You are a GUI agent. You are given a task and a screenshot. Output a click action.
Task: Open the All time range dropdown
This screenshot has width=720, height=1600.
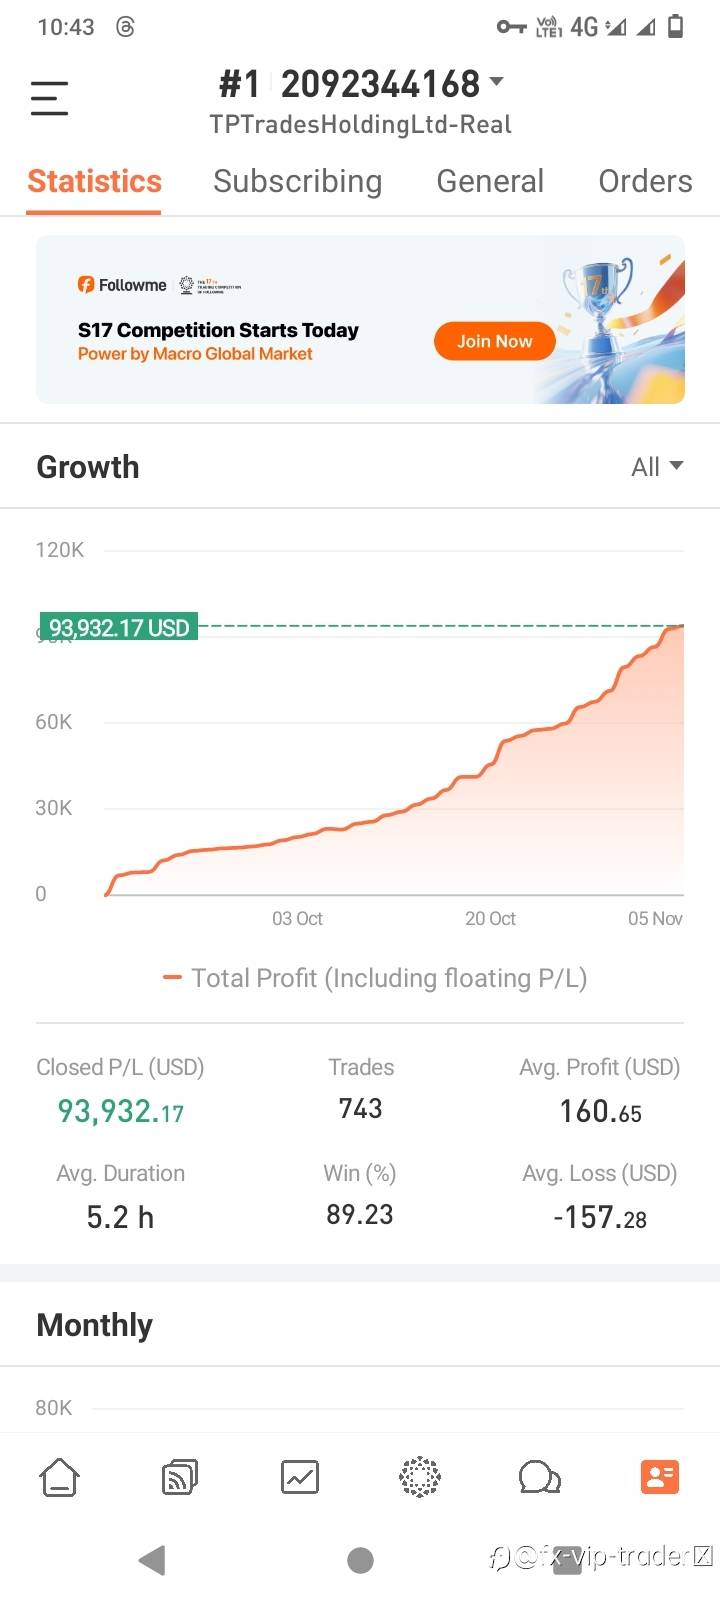point(657,467)
